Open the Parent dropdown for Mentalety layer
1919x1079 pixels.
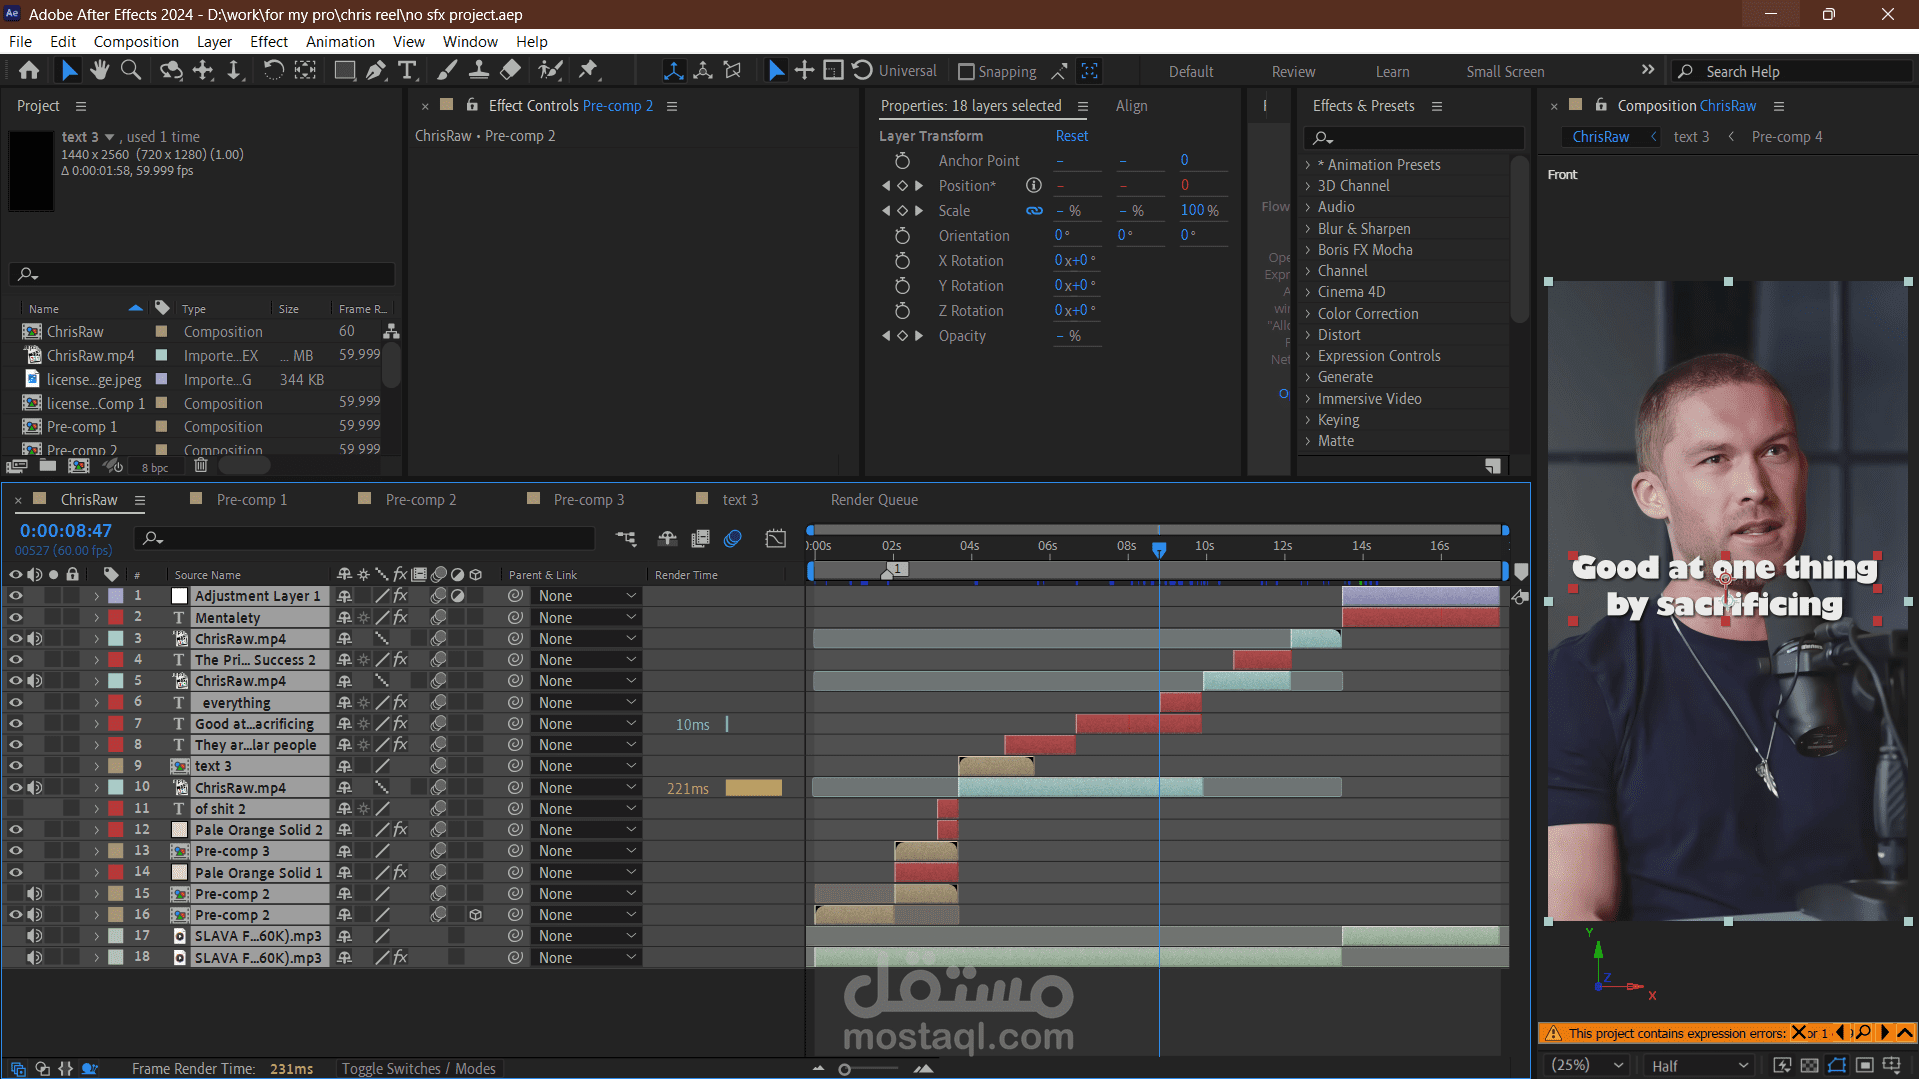(x=586, y=618)
